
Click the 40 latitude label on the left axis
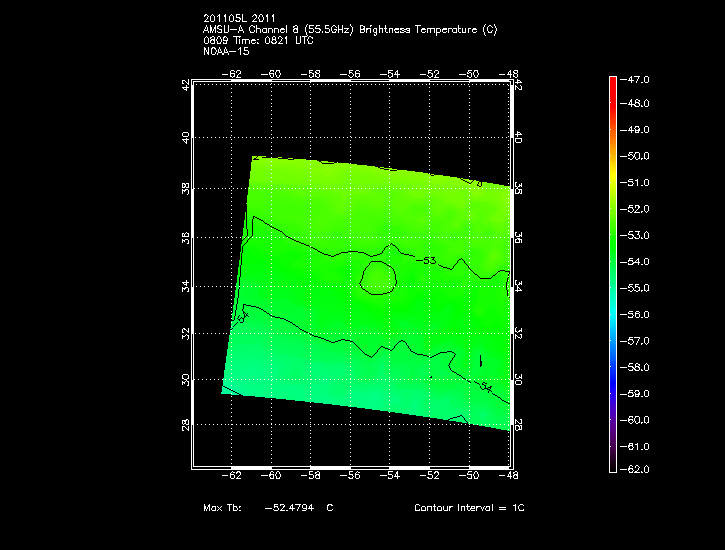(x=185, y=137)
